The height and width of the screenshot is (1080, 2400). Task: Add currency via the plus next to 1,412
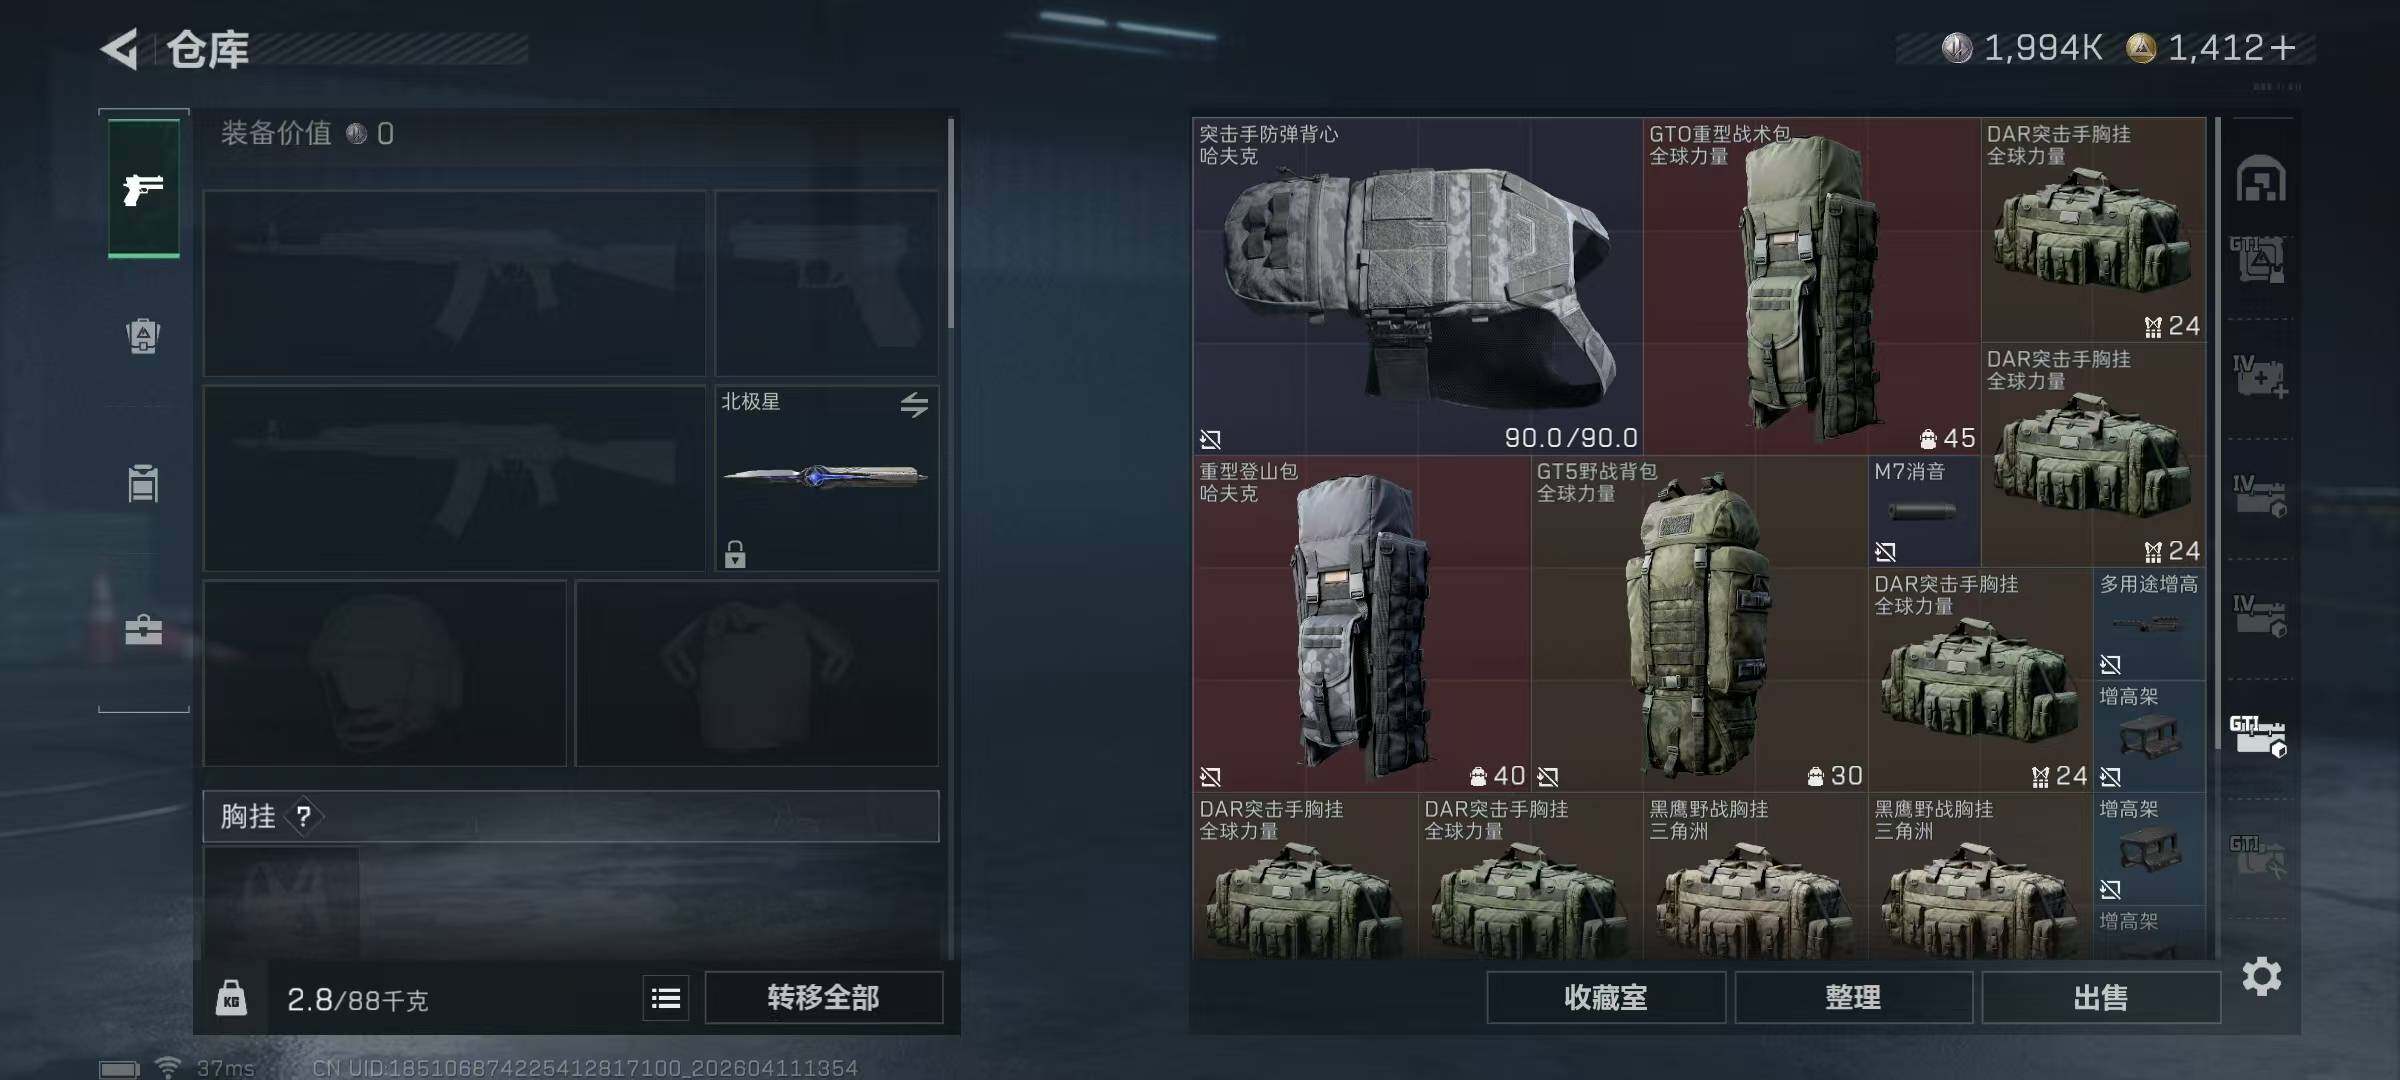click(2283, 48)
